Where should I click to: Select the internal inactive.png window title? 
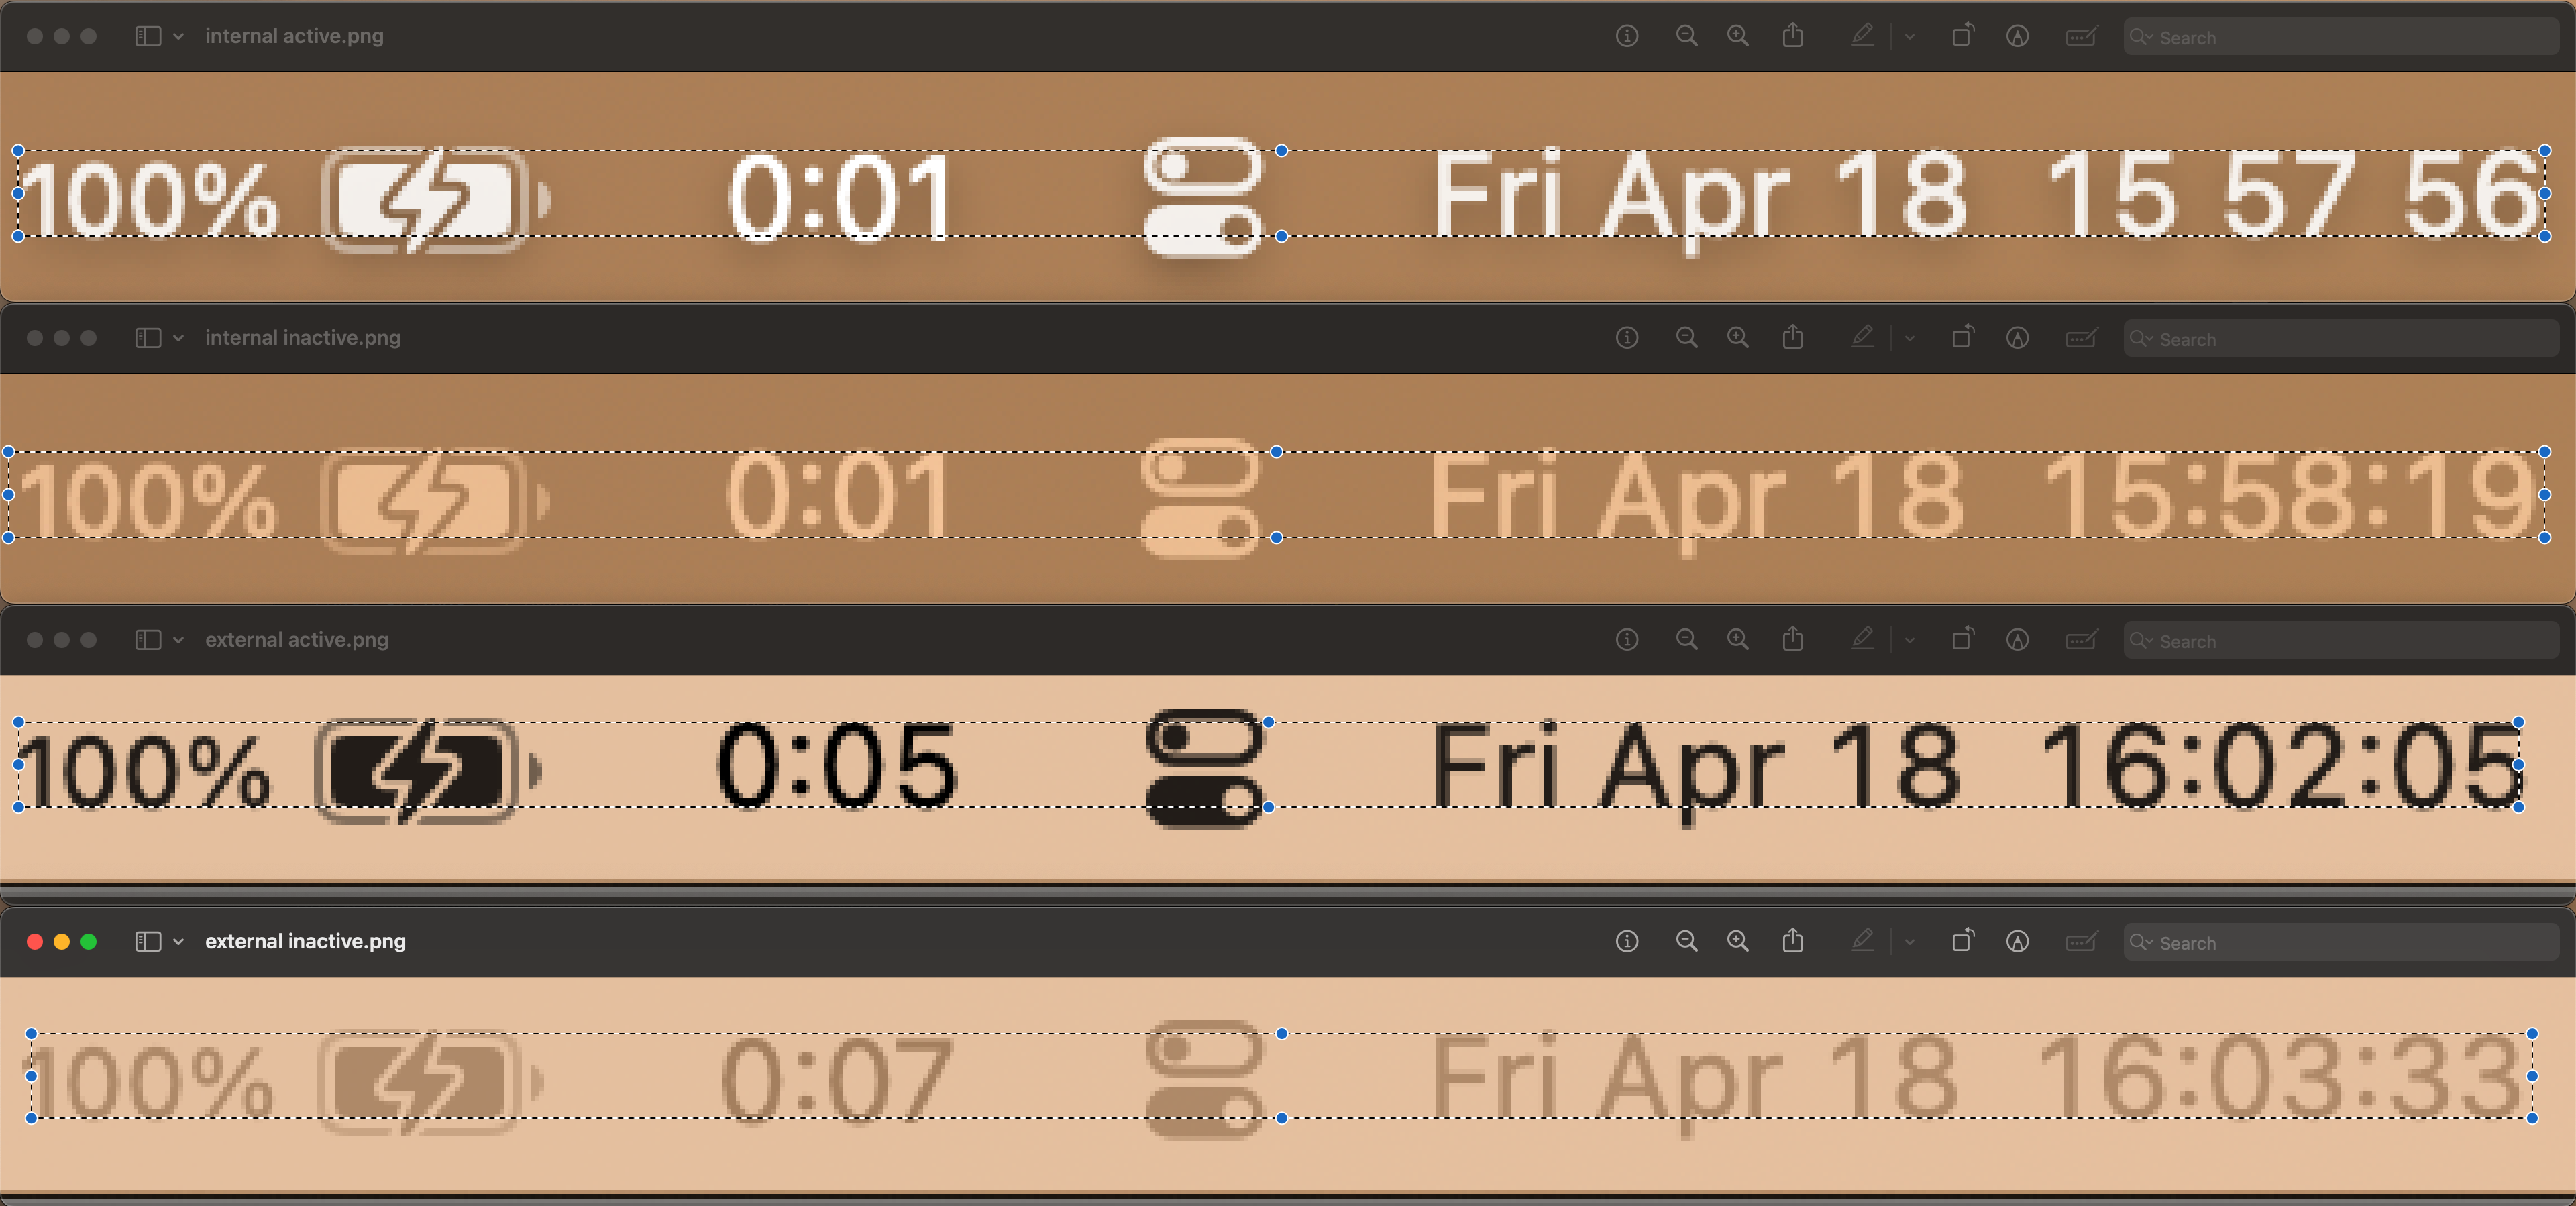[x=303, y=338]
